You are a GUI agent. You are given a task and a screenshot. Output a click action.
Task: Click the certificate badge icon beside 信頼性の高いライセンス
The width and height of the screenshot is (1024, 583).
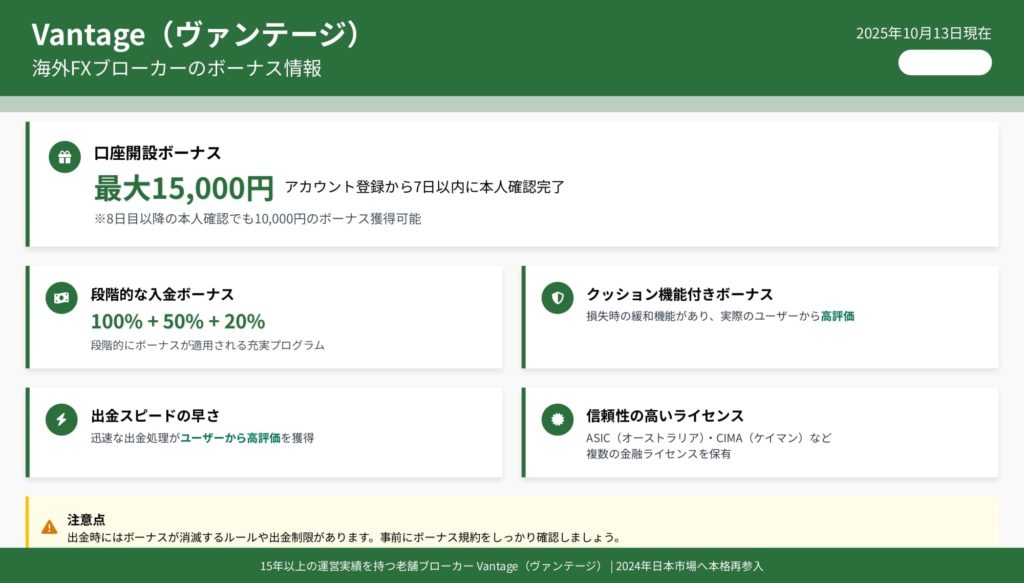click(557, 420)
